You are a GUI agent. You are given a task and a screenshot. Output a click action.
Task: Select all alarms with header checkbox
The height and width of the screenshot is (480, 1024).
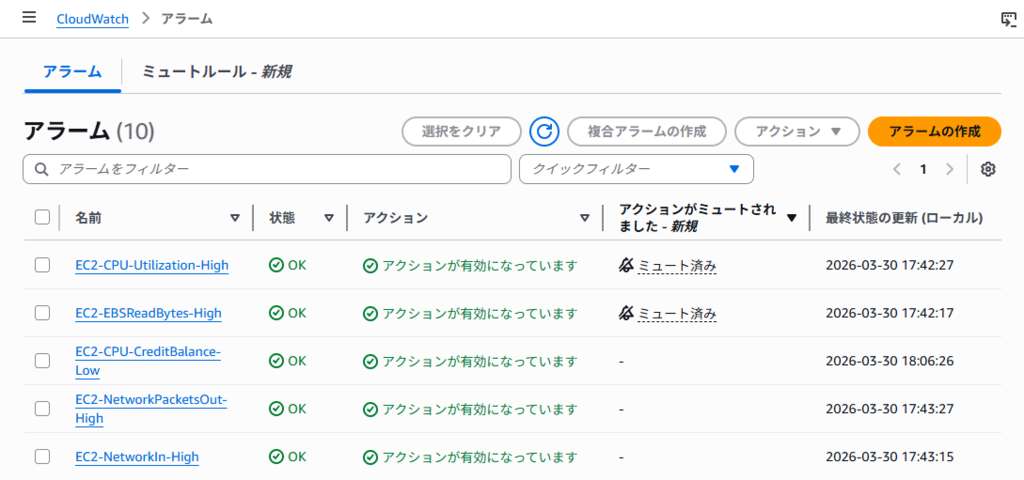[42, 217]
